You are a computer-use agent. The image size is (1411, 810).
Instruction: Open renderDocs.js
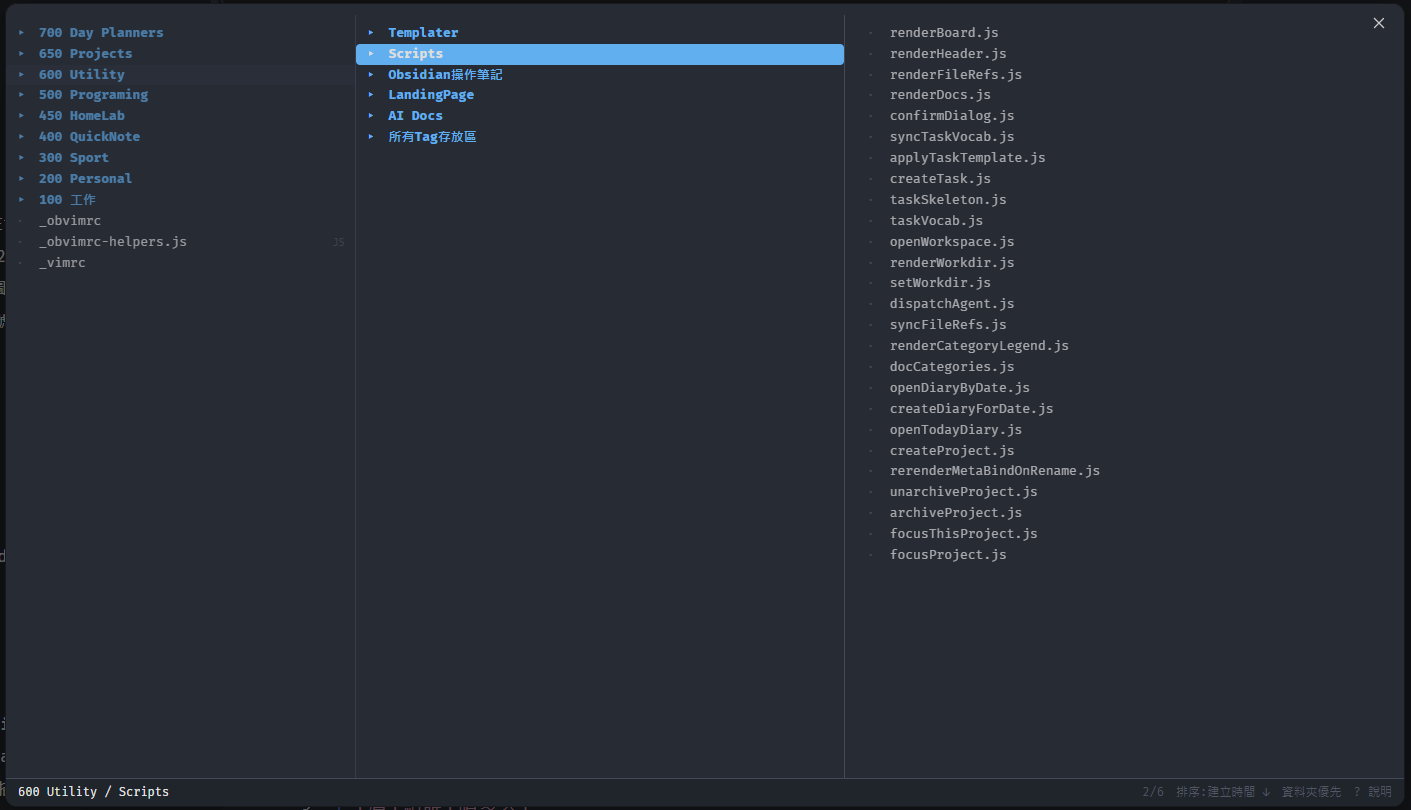coord(940,95)
